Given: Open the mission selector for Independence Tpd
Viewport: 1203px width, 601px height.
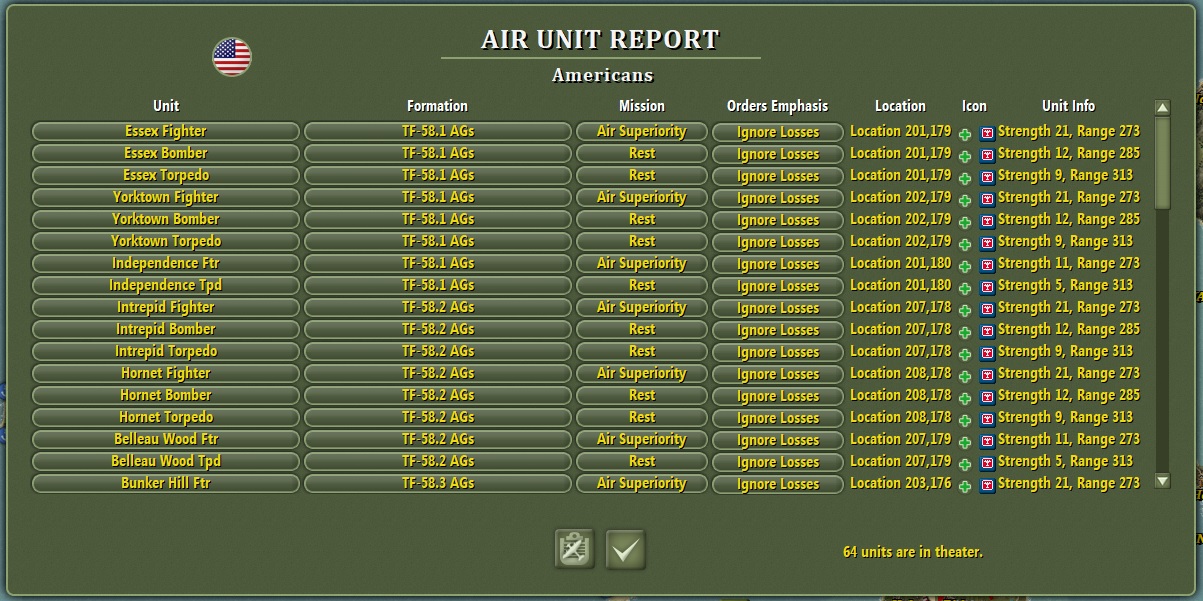Looking at the screenshot, I should tap(642, 285).
